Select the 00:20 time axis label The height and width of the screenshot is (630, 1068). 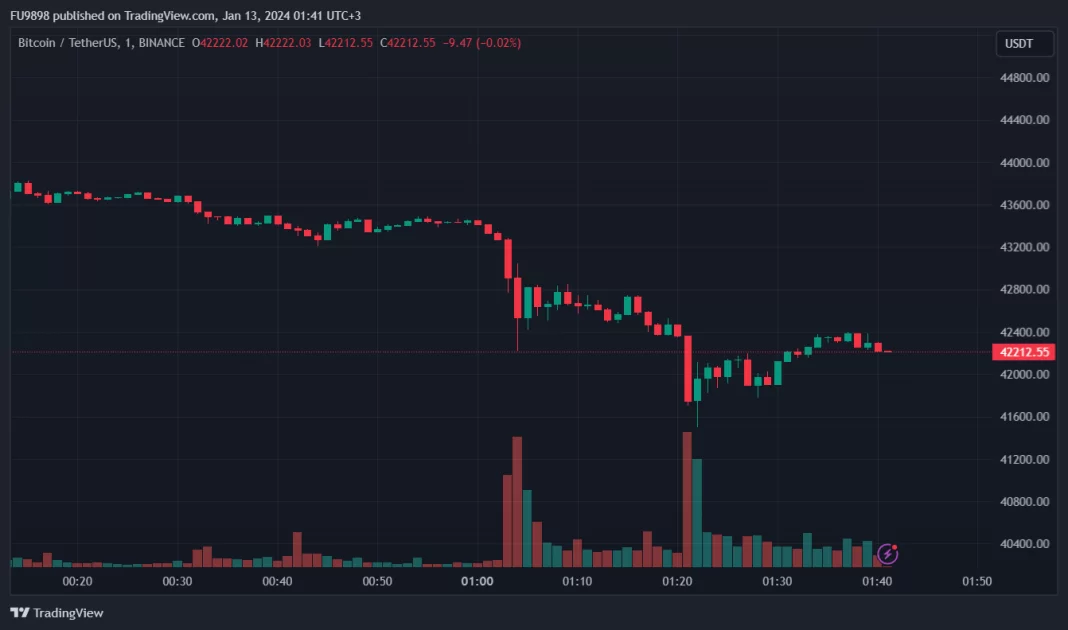tap(77, 581)
